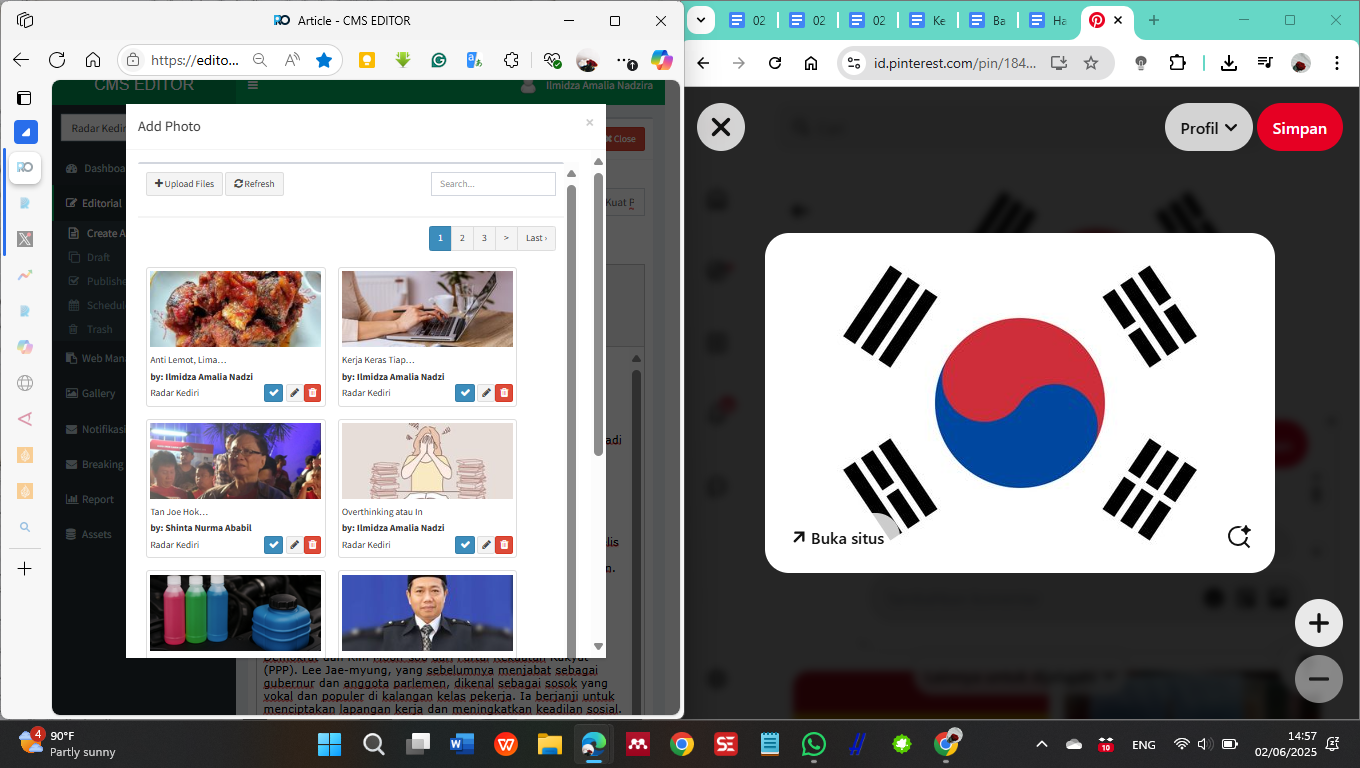Add new item in Edge sidebar
The height and width of the screenshot is (768, 1360).
click(x=25, y=568)
